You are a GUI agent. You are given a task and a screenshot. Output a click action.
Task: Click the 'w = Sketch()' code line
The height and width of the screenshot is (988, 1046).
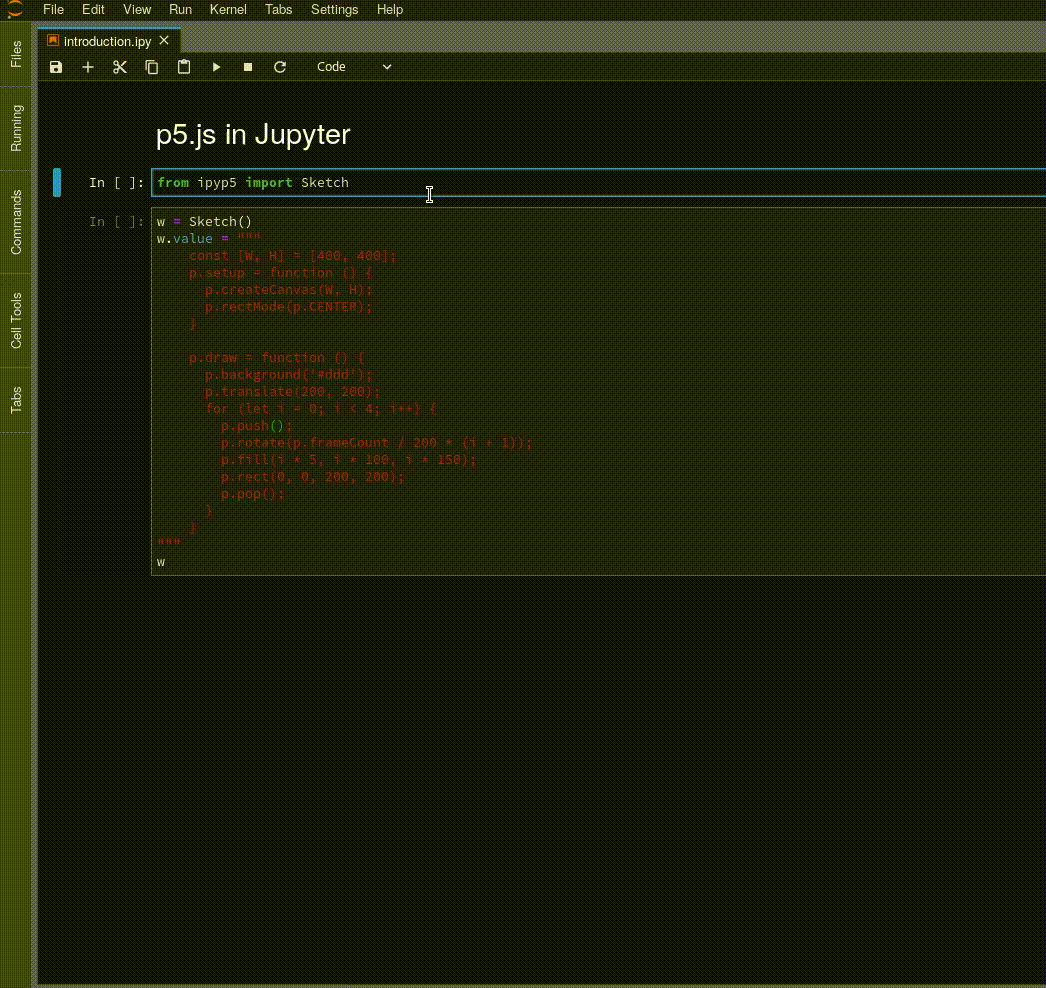tap(204, 221)
